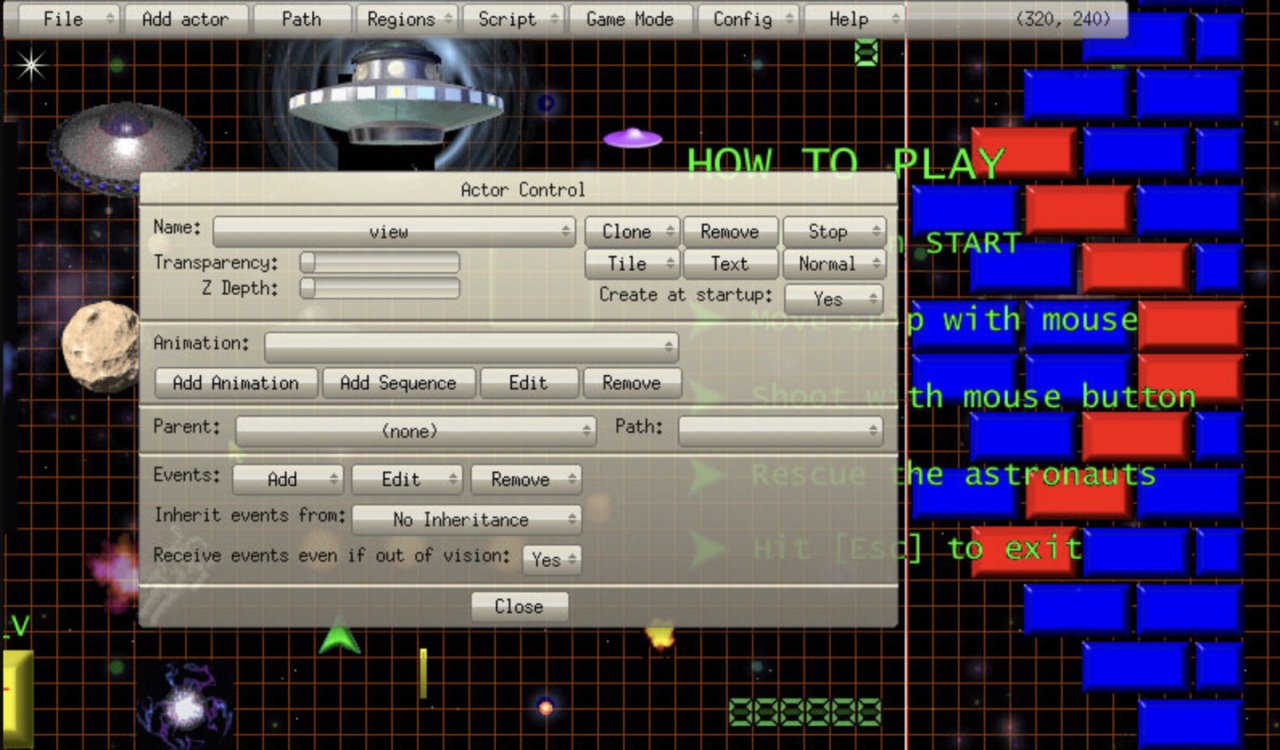Click the Game Mode button
The height and width of the screenshot is (750, 1280).
click(x=630, y=19)
